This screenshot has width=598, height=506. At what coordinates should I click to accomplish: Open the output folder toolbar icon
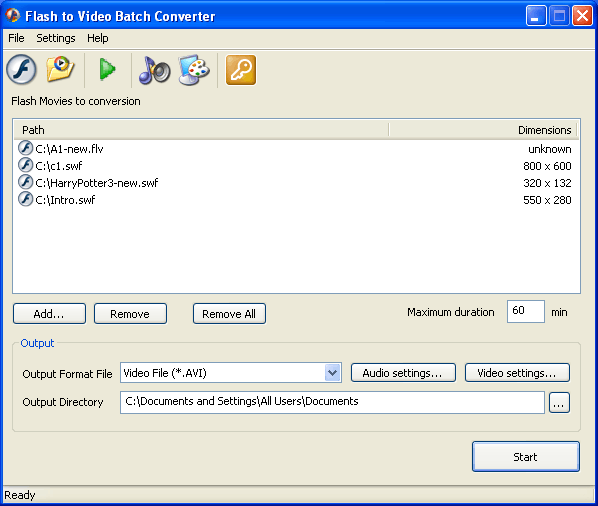click(x=60, y=69)
